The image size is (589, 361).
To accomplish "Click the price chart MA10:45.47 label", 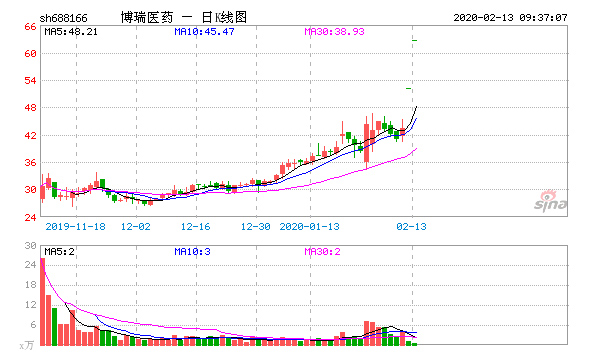I will [x=204, y=32].
